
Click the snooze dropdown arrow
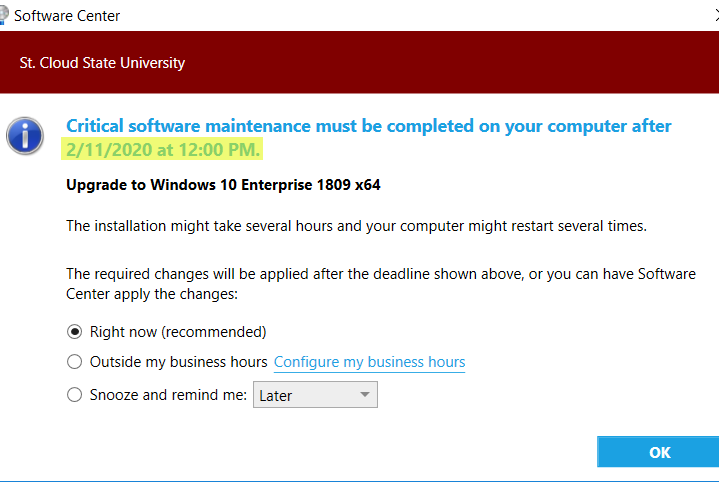(365, 394)
